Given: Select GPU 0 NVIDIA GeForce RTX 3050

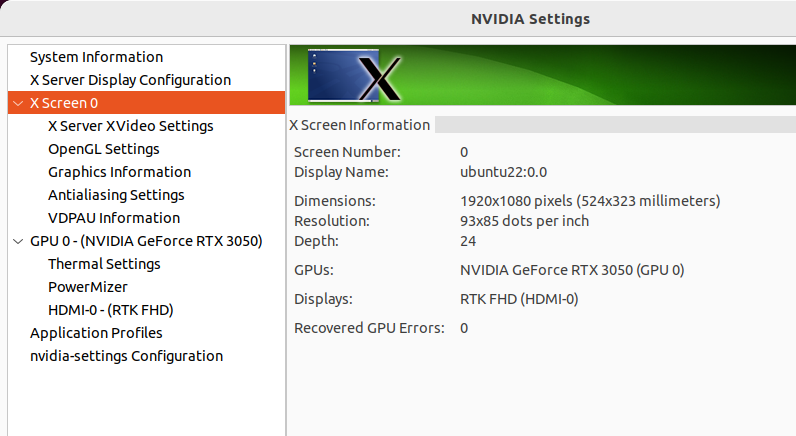Looking at the screenshot, I should pos(146,241).
